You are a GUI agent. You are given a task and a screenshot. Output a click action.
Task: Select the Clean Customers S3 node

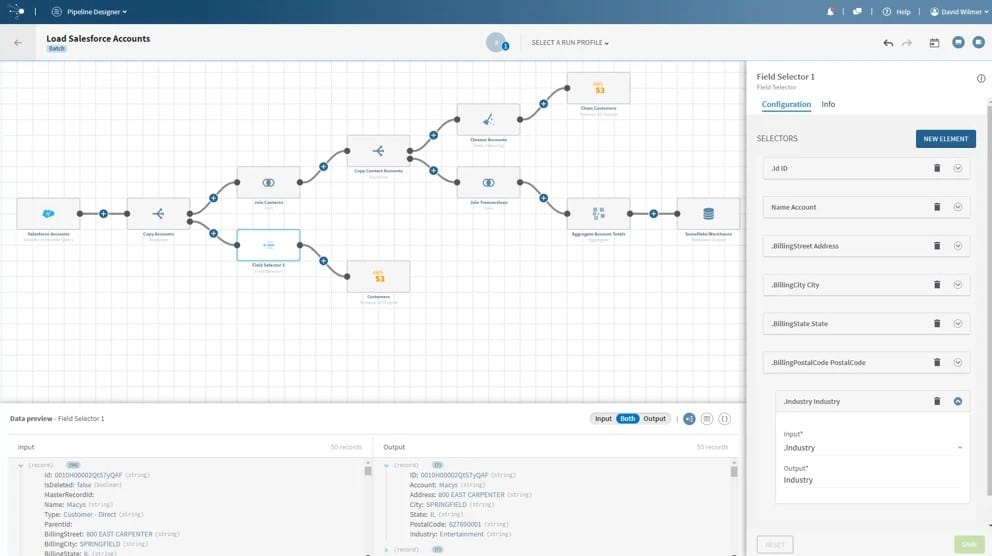(x=598, y=88)
